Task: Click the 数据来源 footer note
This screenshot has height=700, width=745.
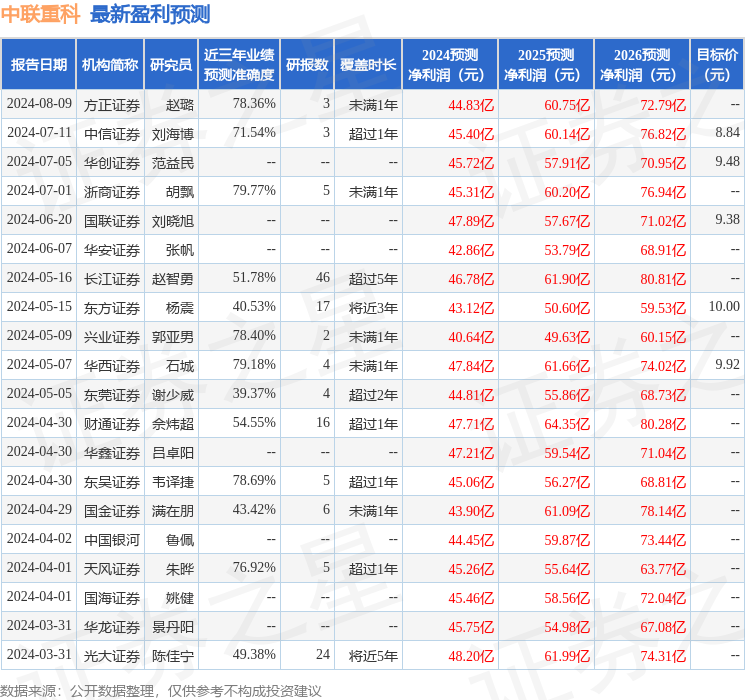Action: click(161, 690)
